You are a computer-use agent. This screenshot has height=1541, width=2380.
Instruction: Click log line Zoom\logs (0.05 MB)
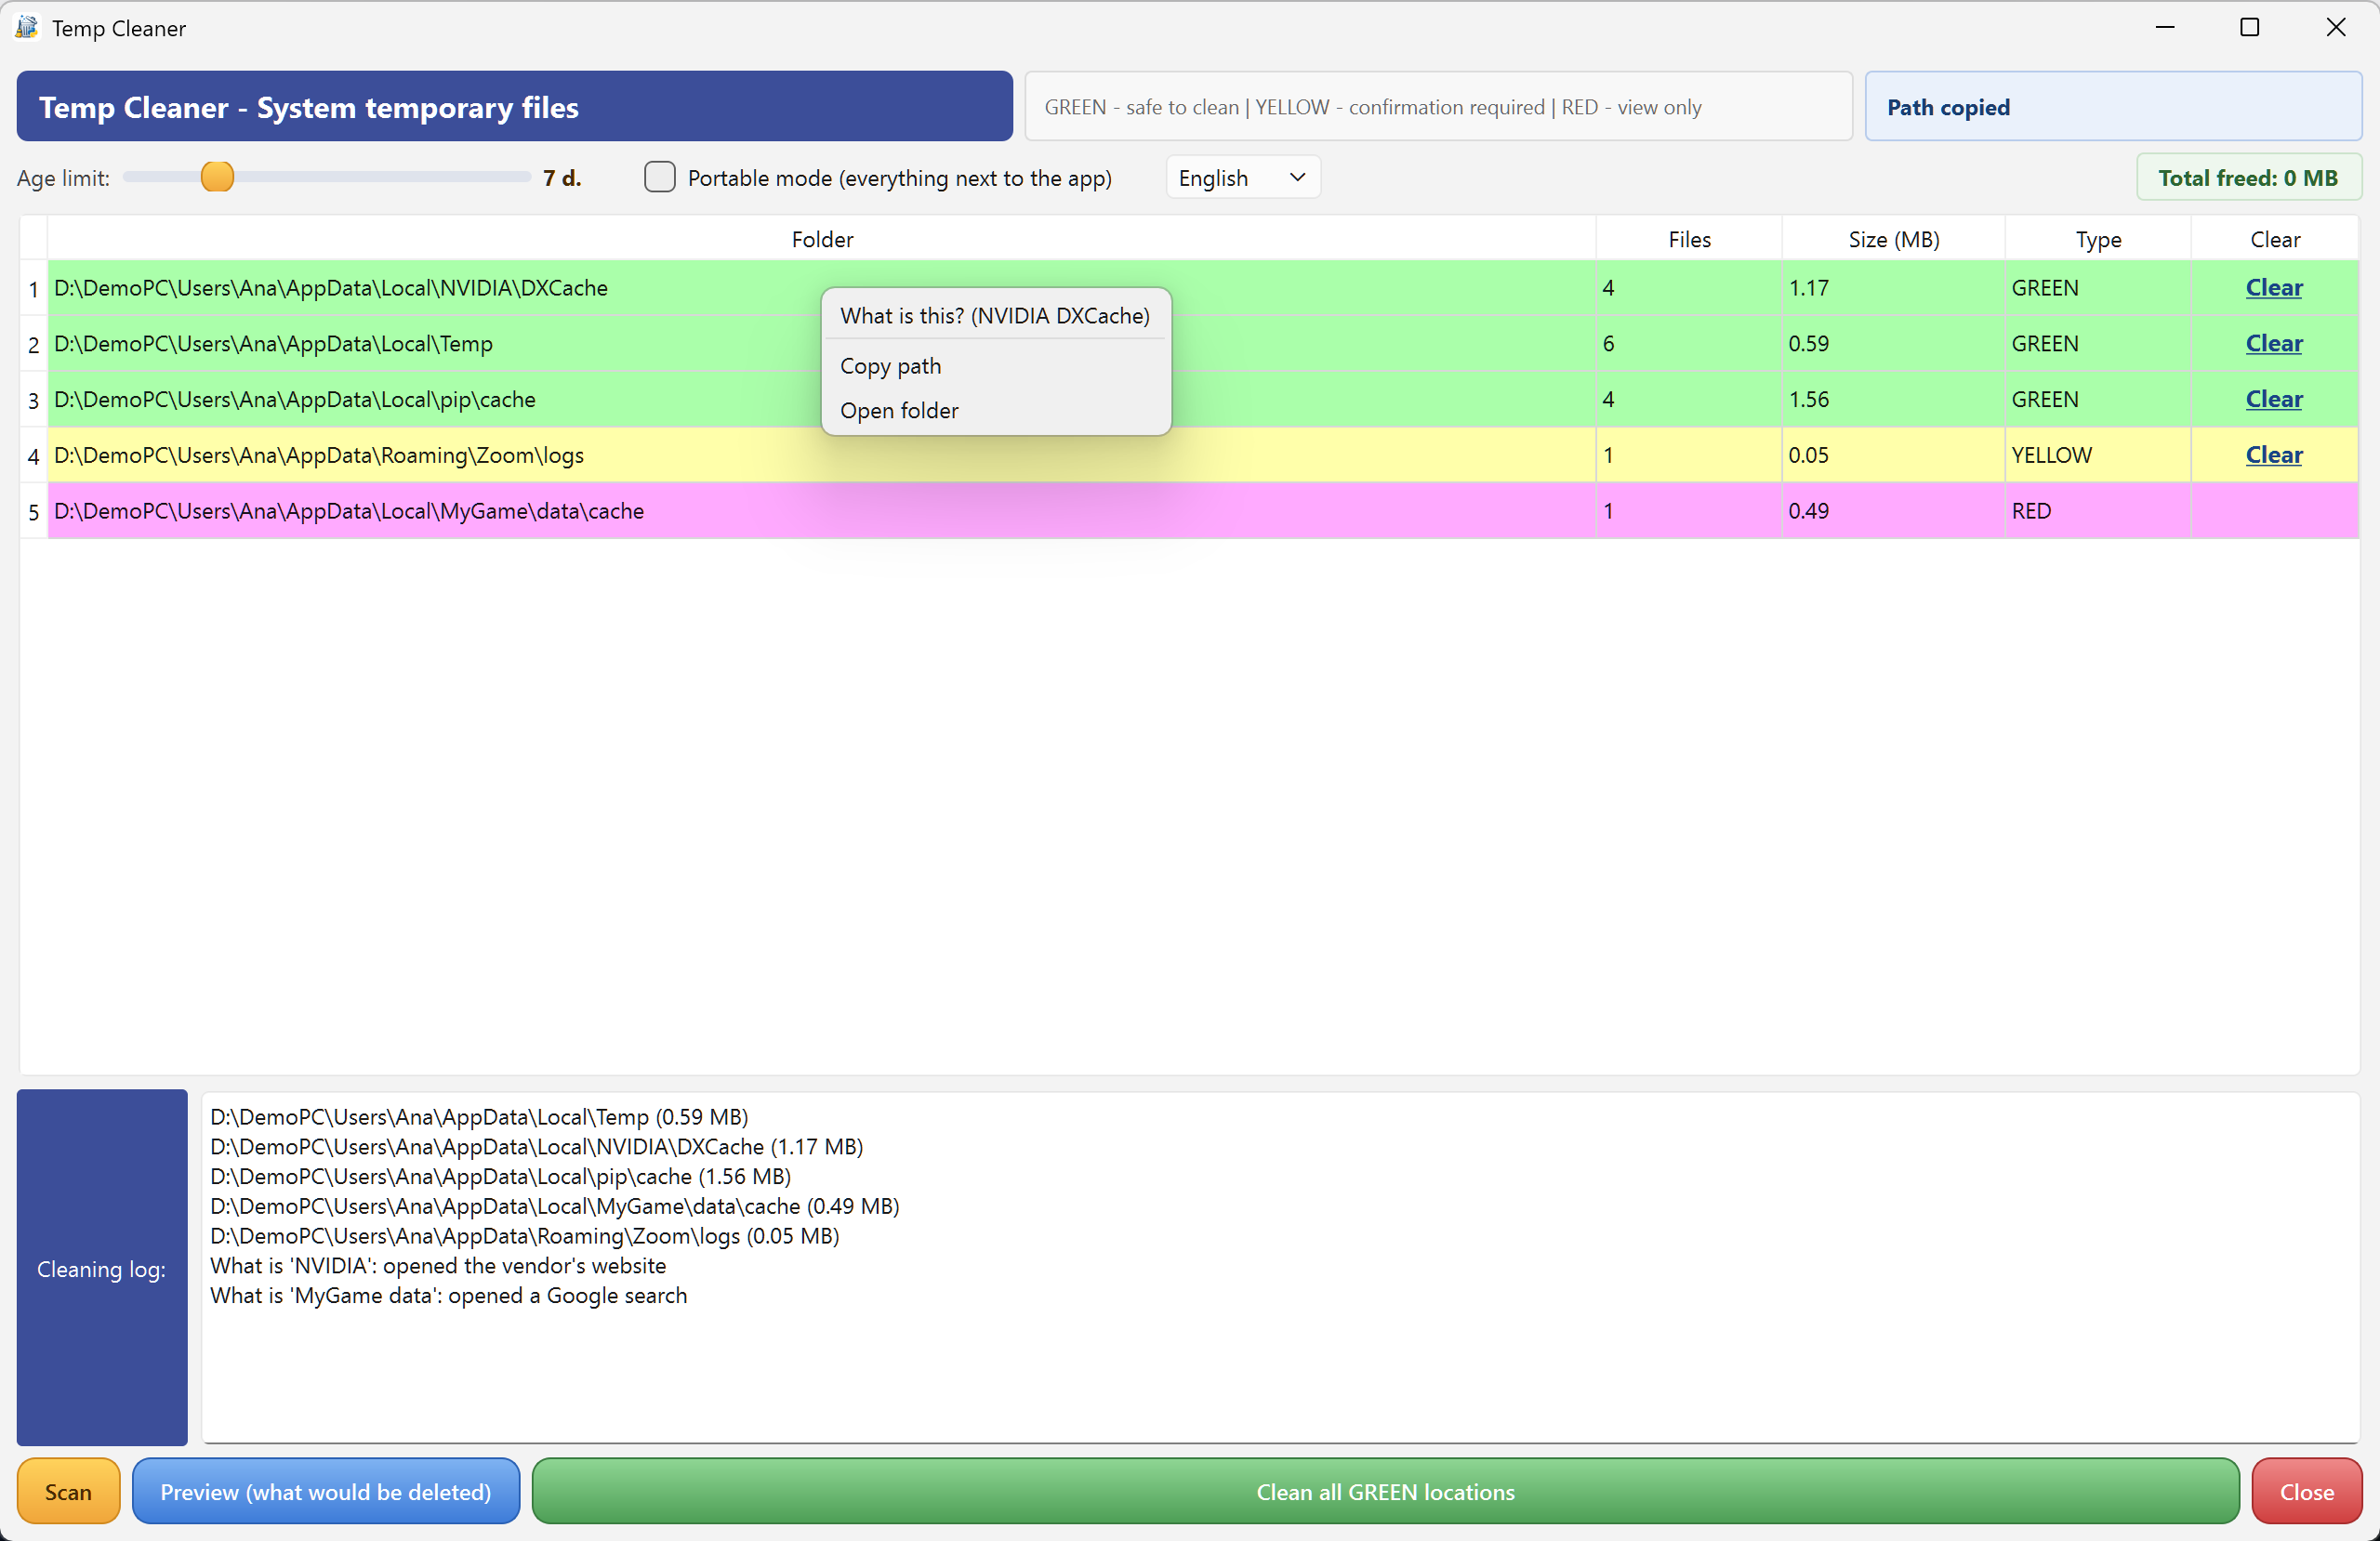click(x=525, y=1235)
